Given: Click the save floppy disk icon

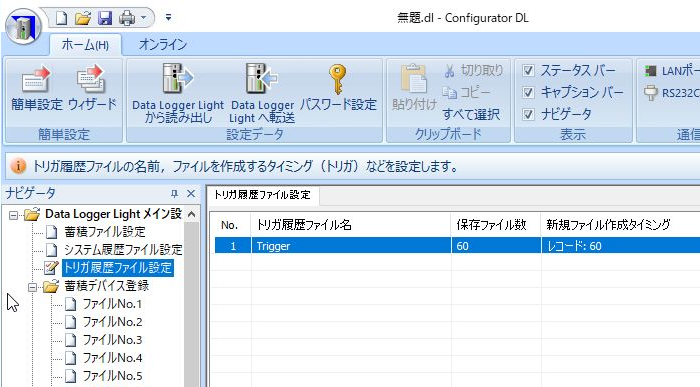Looking at the screenshot, I should click(105, 18).
